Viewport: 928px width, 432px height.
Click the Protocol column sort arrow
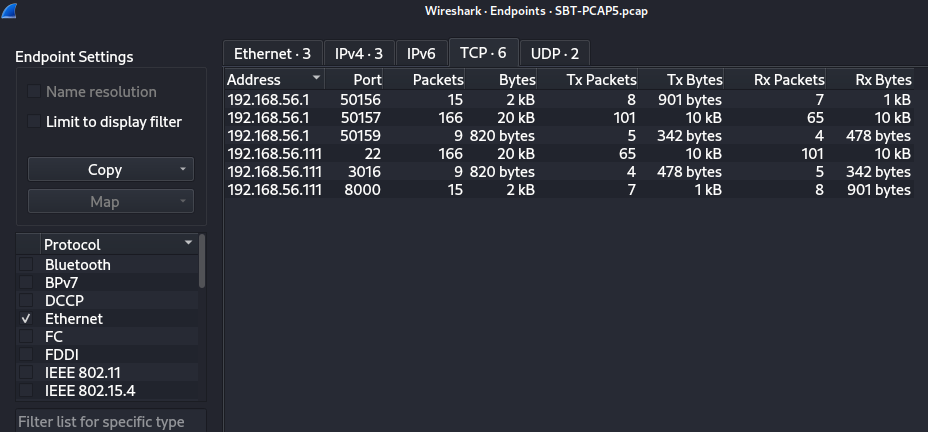pos(188,243)
